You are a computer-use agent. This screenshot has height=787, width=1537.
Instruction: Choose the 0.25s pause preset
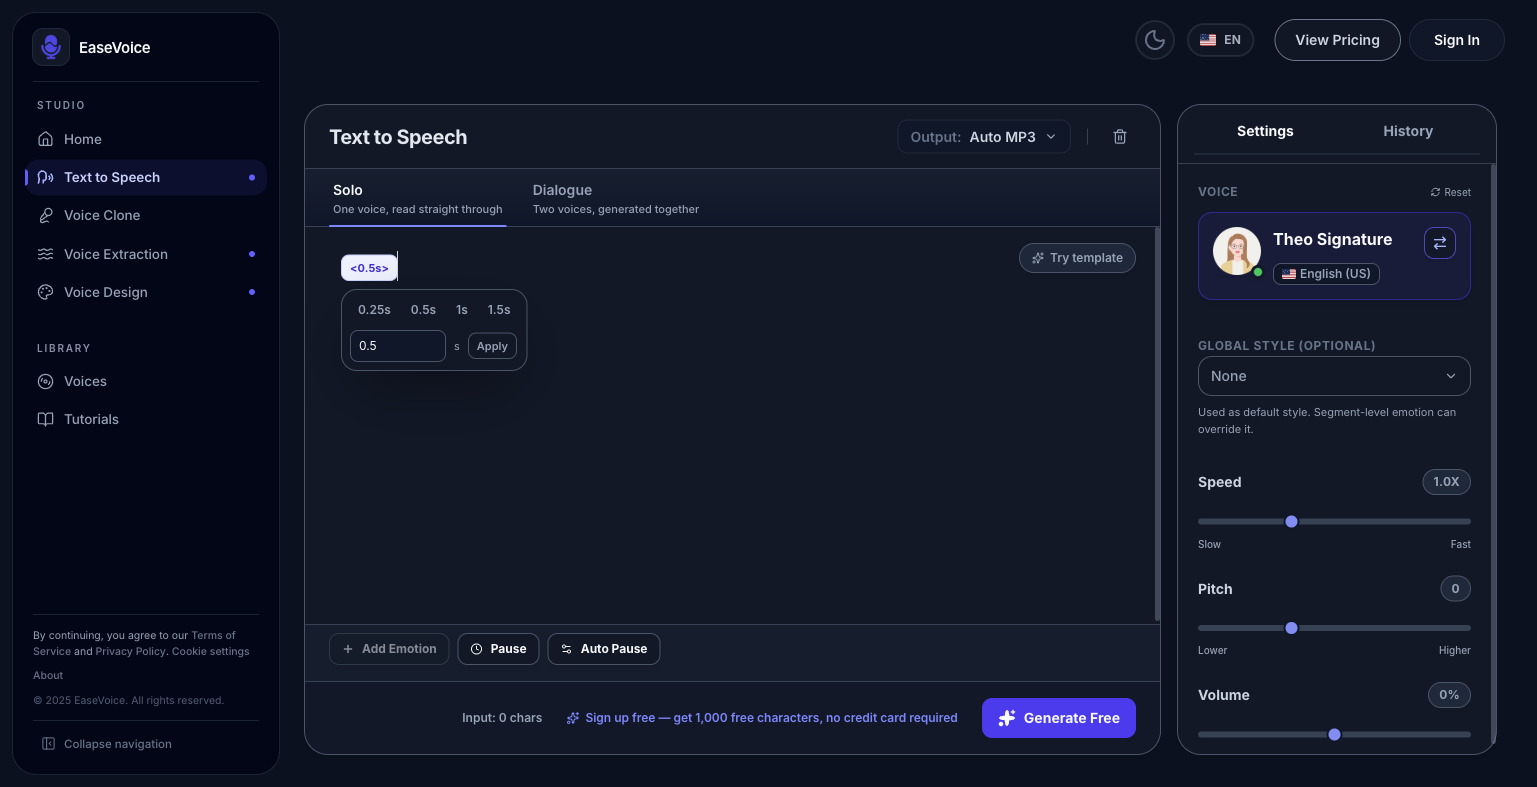tap(374, 310)
